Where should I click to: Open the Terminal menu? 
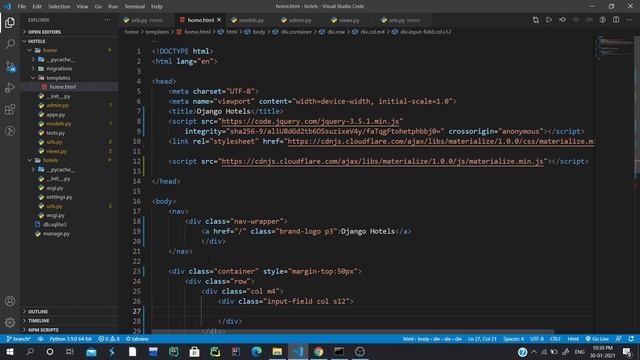[134, 7]
